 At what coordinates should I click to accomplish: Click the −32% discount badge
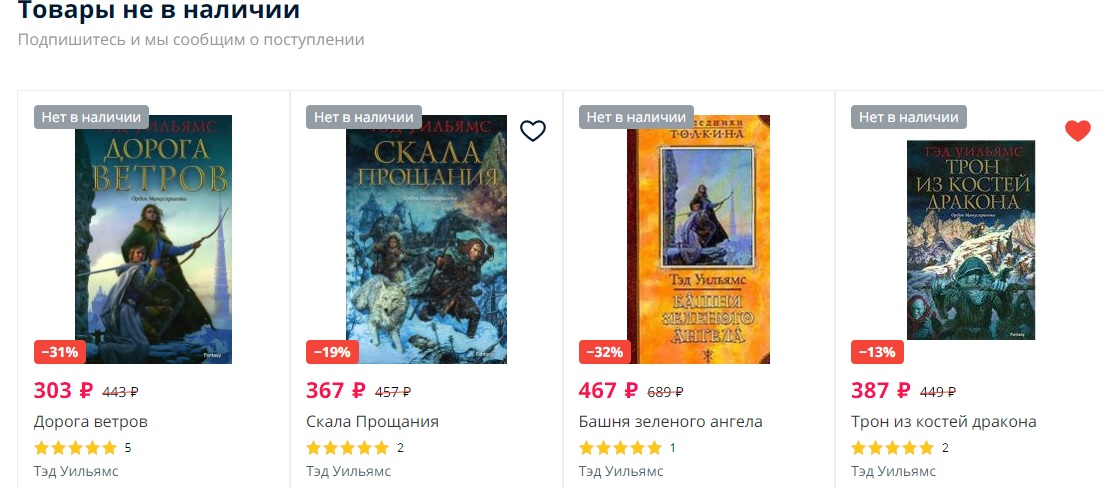pos(605,352)
